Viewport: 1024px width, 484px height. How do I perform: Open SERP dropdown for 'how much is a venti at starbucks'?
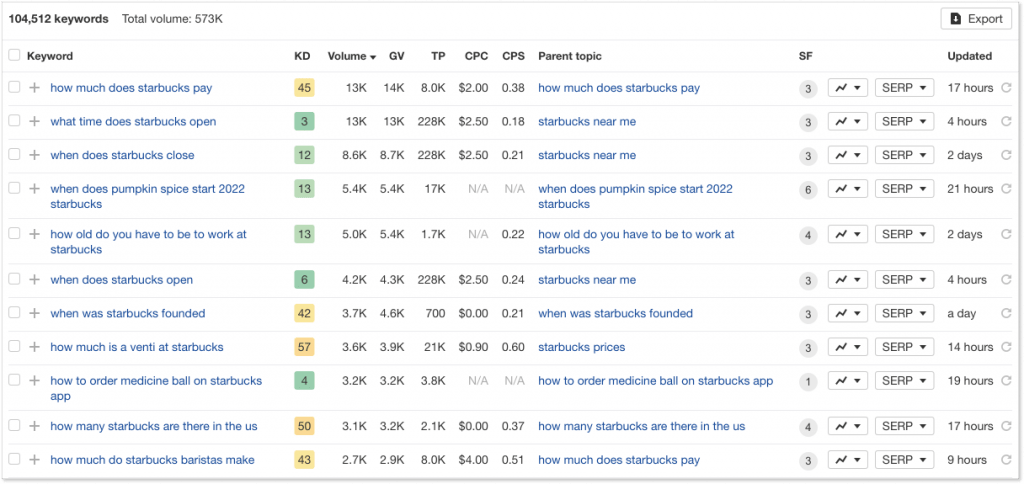coord(904,347)
